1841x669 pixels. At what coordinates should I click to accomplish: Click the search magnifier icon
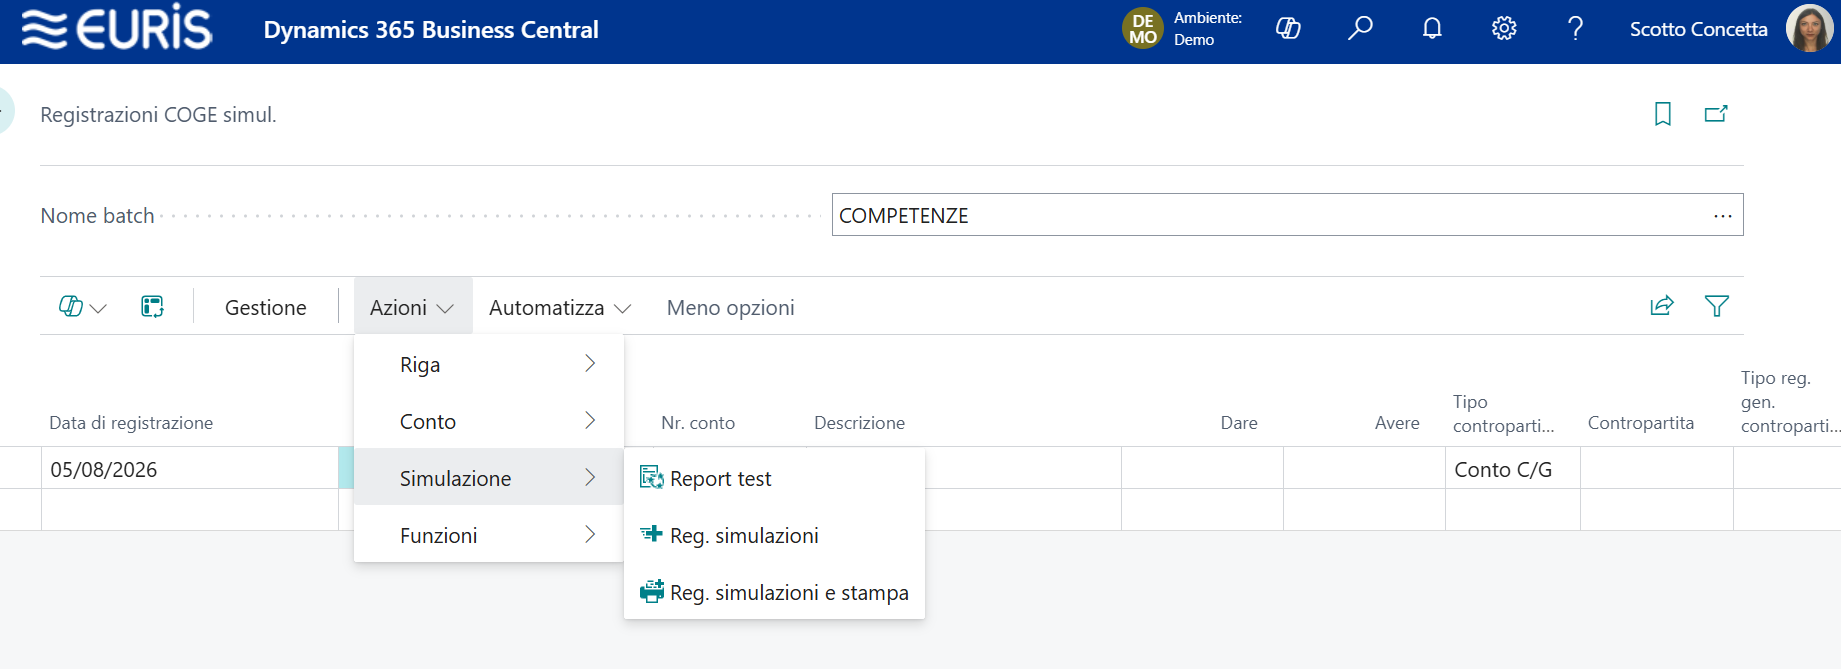1360,29
